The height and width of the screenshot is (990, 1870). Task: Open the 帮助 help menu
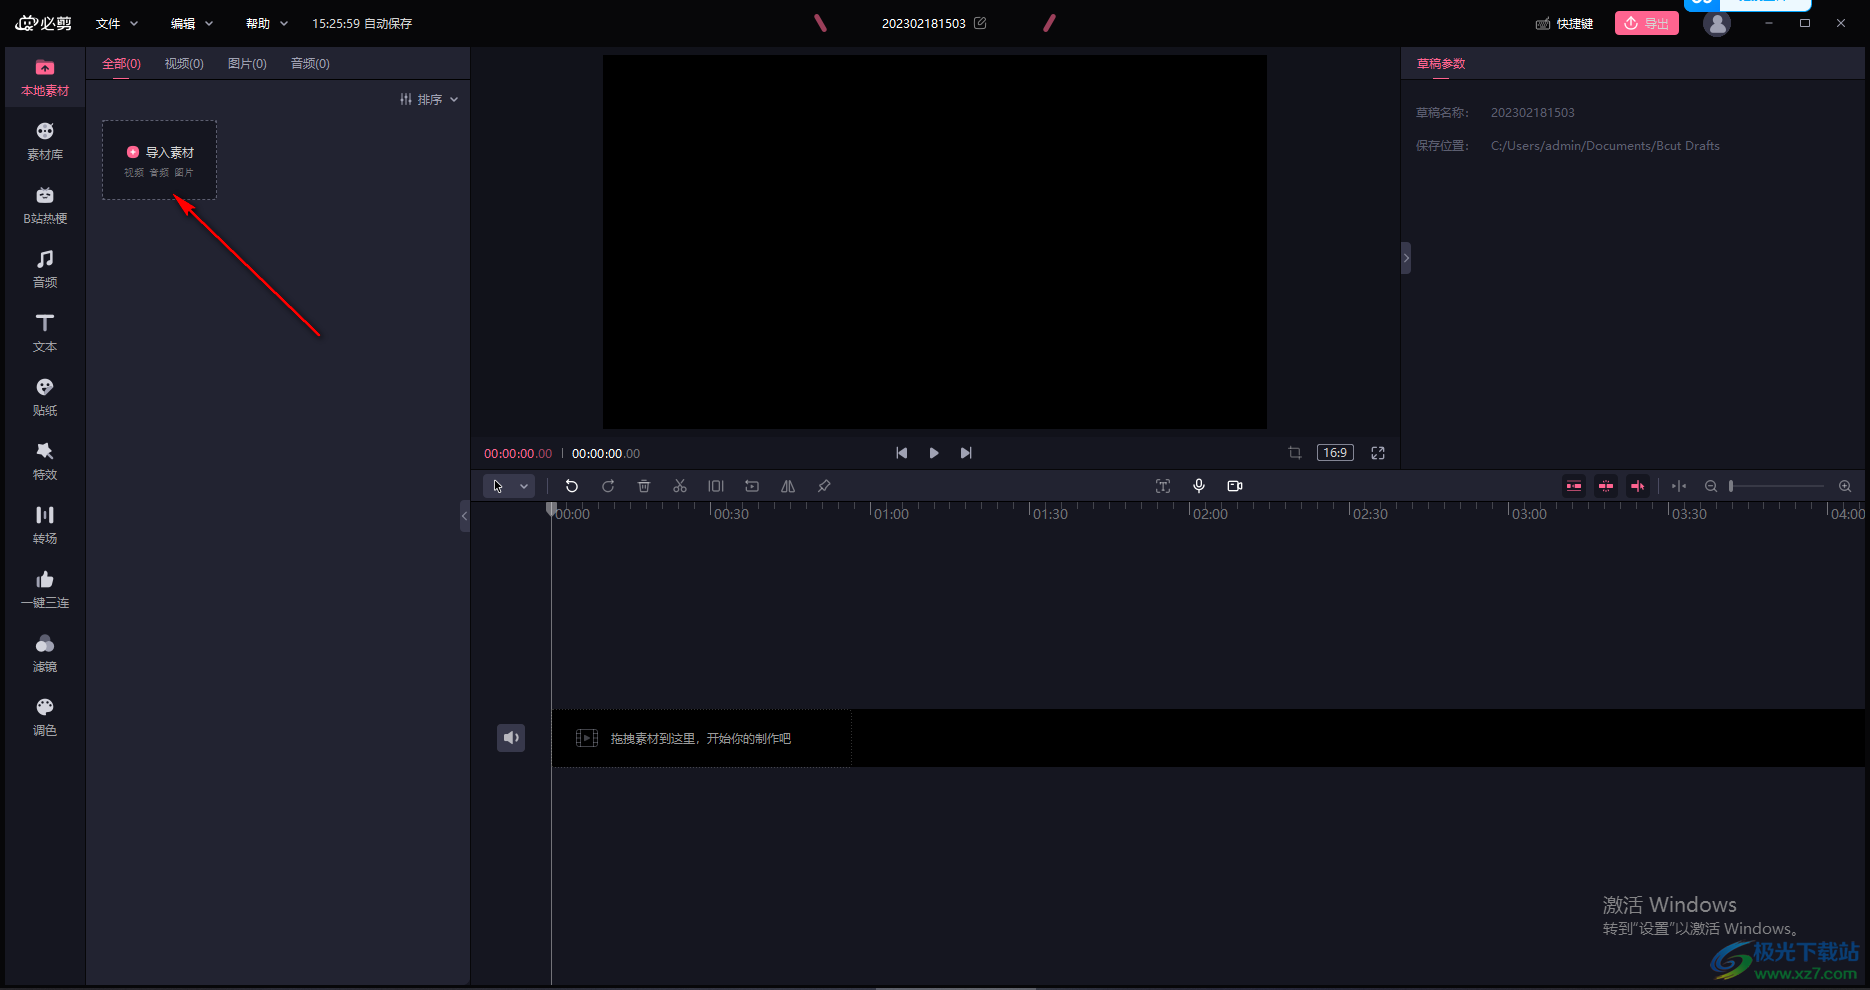pos(267,23)
